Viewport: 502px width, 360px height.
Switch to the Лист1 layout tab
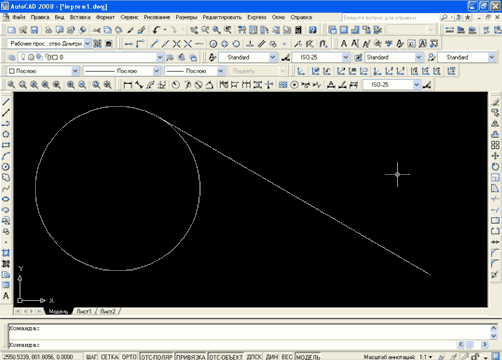coord(84,311)
